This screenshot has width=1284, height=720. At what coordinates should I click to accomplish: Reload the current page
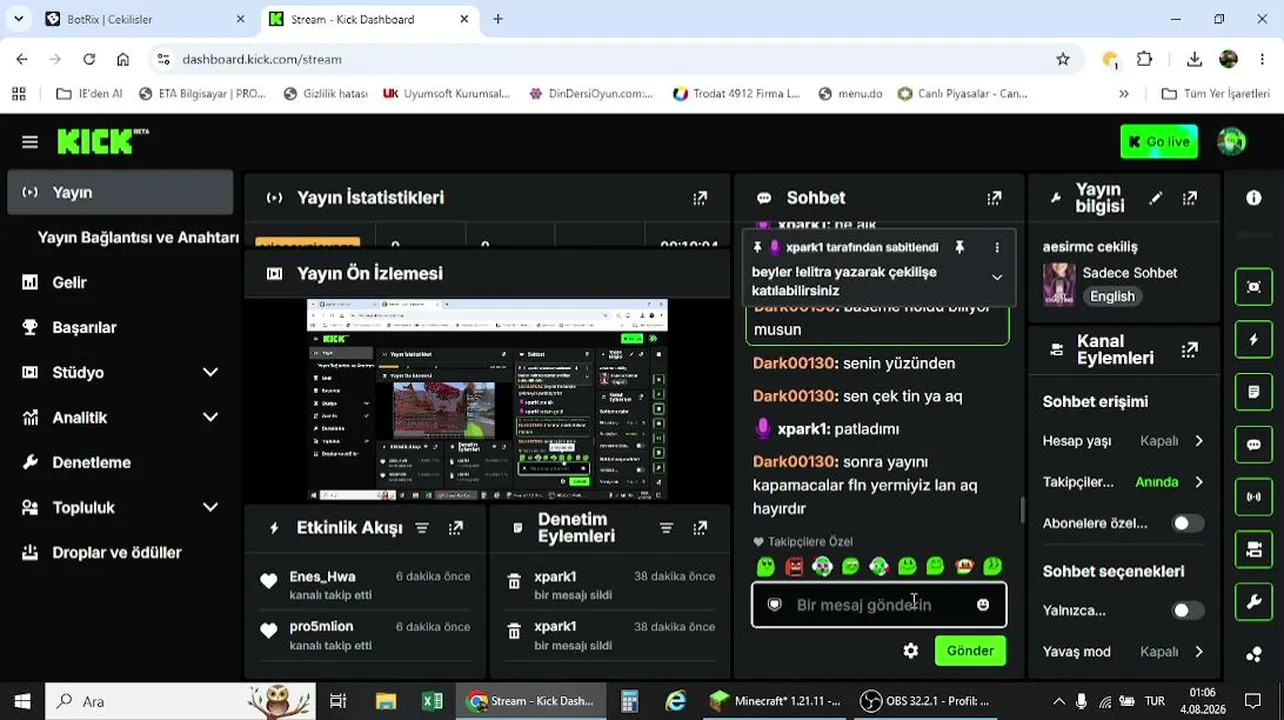89,59
